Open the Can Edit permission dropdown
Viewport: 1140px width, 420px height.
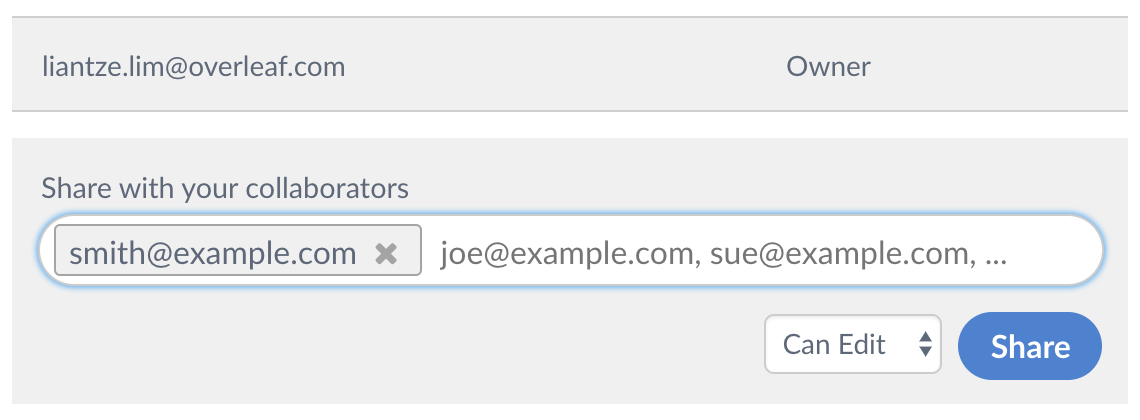click(853, 344)
